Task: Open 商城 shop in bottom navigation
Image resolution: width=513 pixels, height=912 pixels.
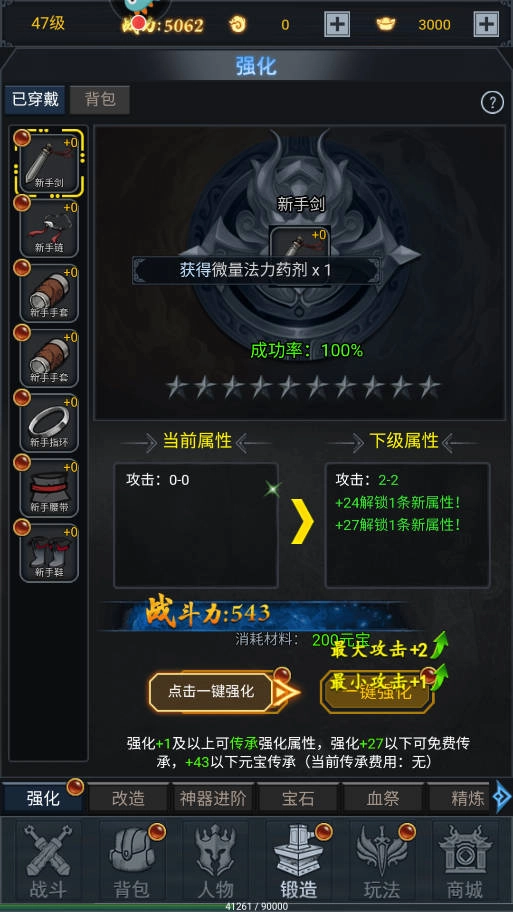Action: click(465, 860)
